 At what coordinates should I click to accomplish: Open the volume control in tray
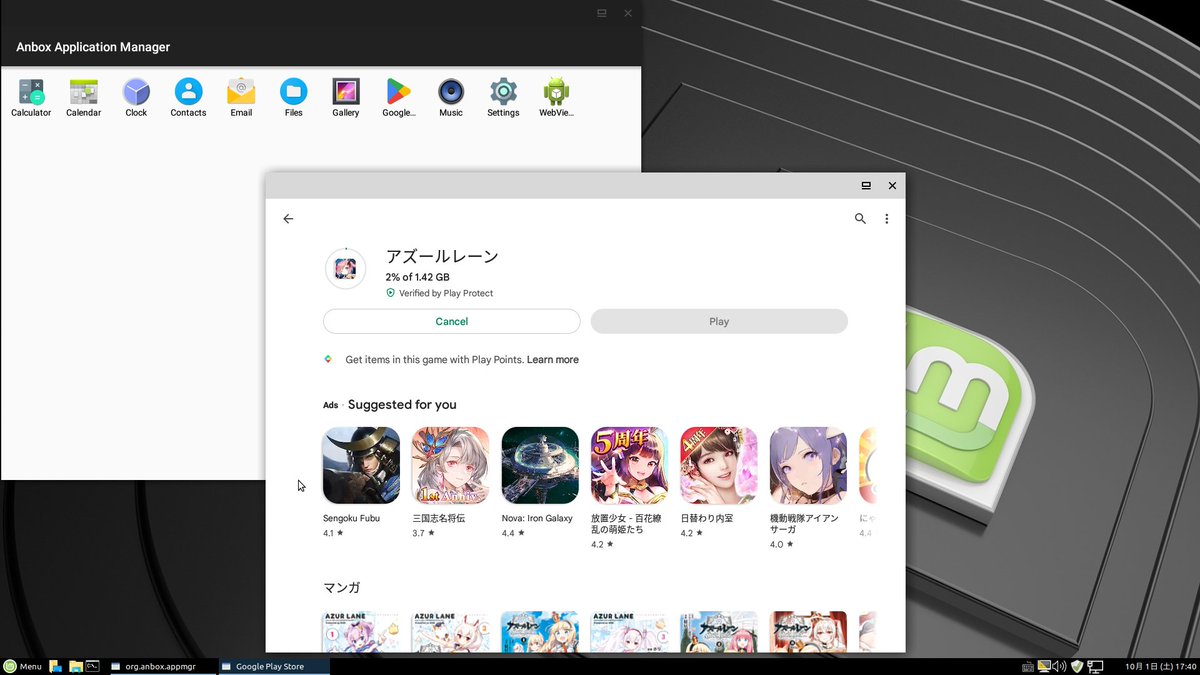point(1059,666)
